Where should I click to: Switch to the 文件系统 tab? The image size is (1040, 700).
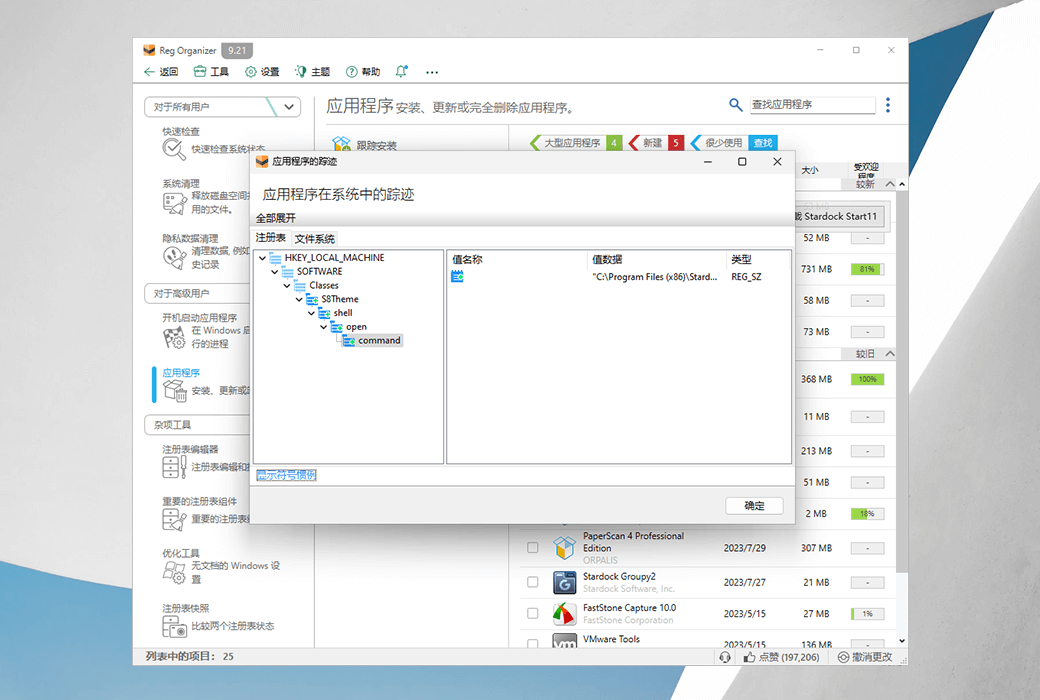[314, 237]
